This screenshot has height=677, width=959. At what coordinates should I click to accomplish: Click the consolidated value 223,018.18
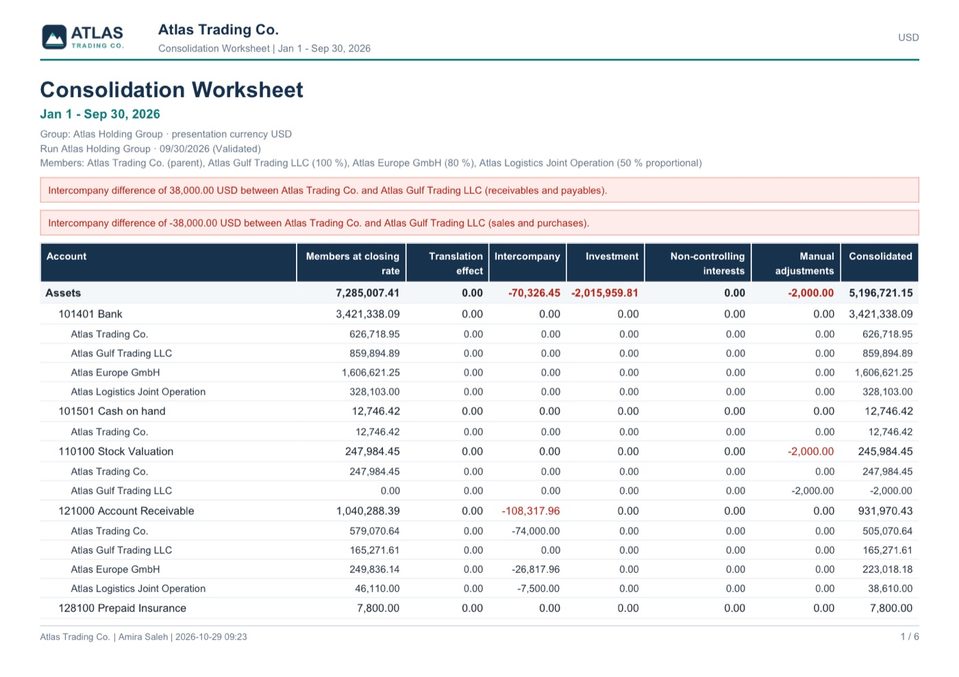point(887,569)
